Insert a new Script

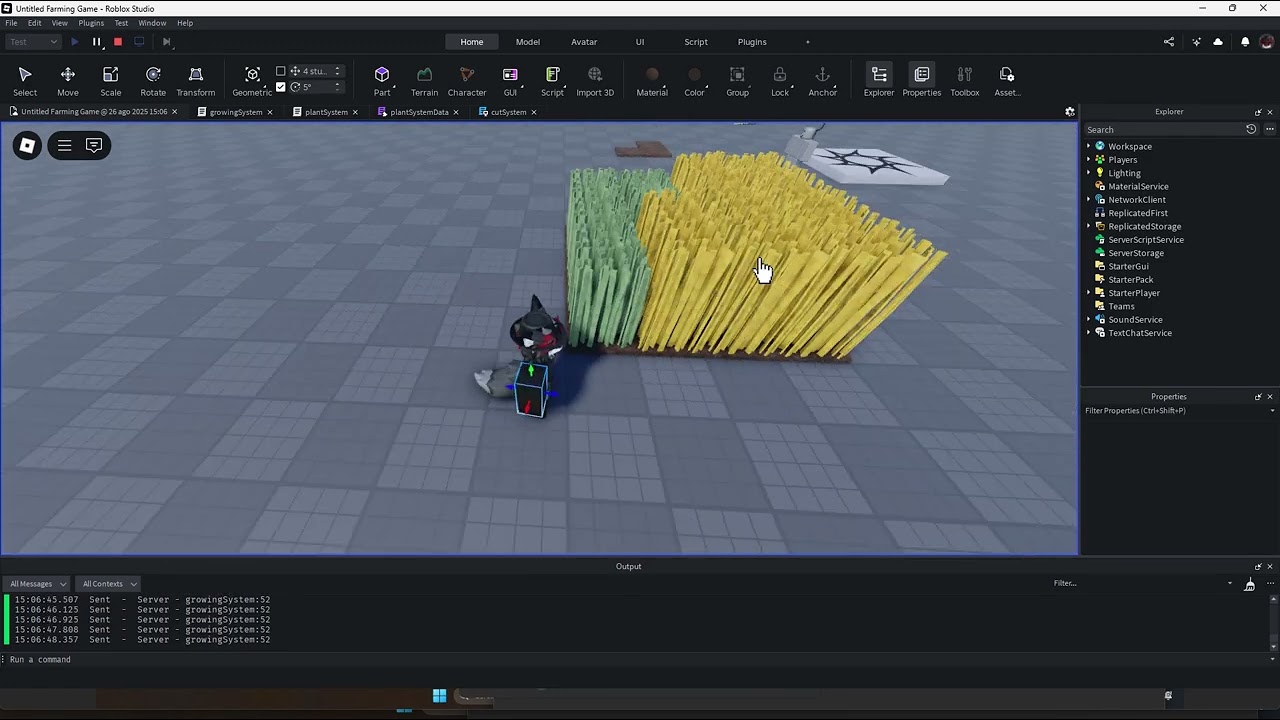[x=552, y=80]
